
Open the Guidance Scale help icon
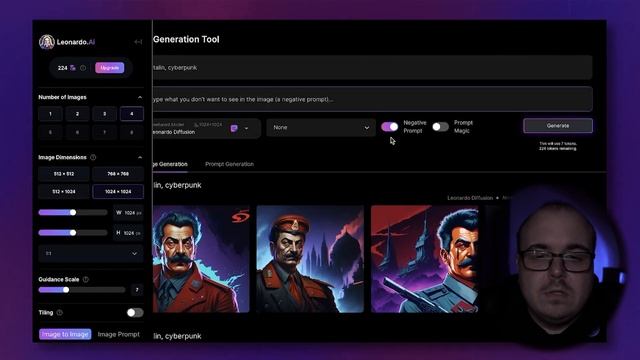(86, 280)
